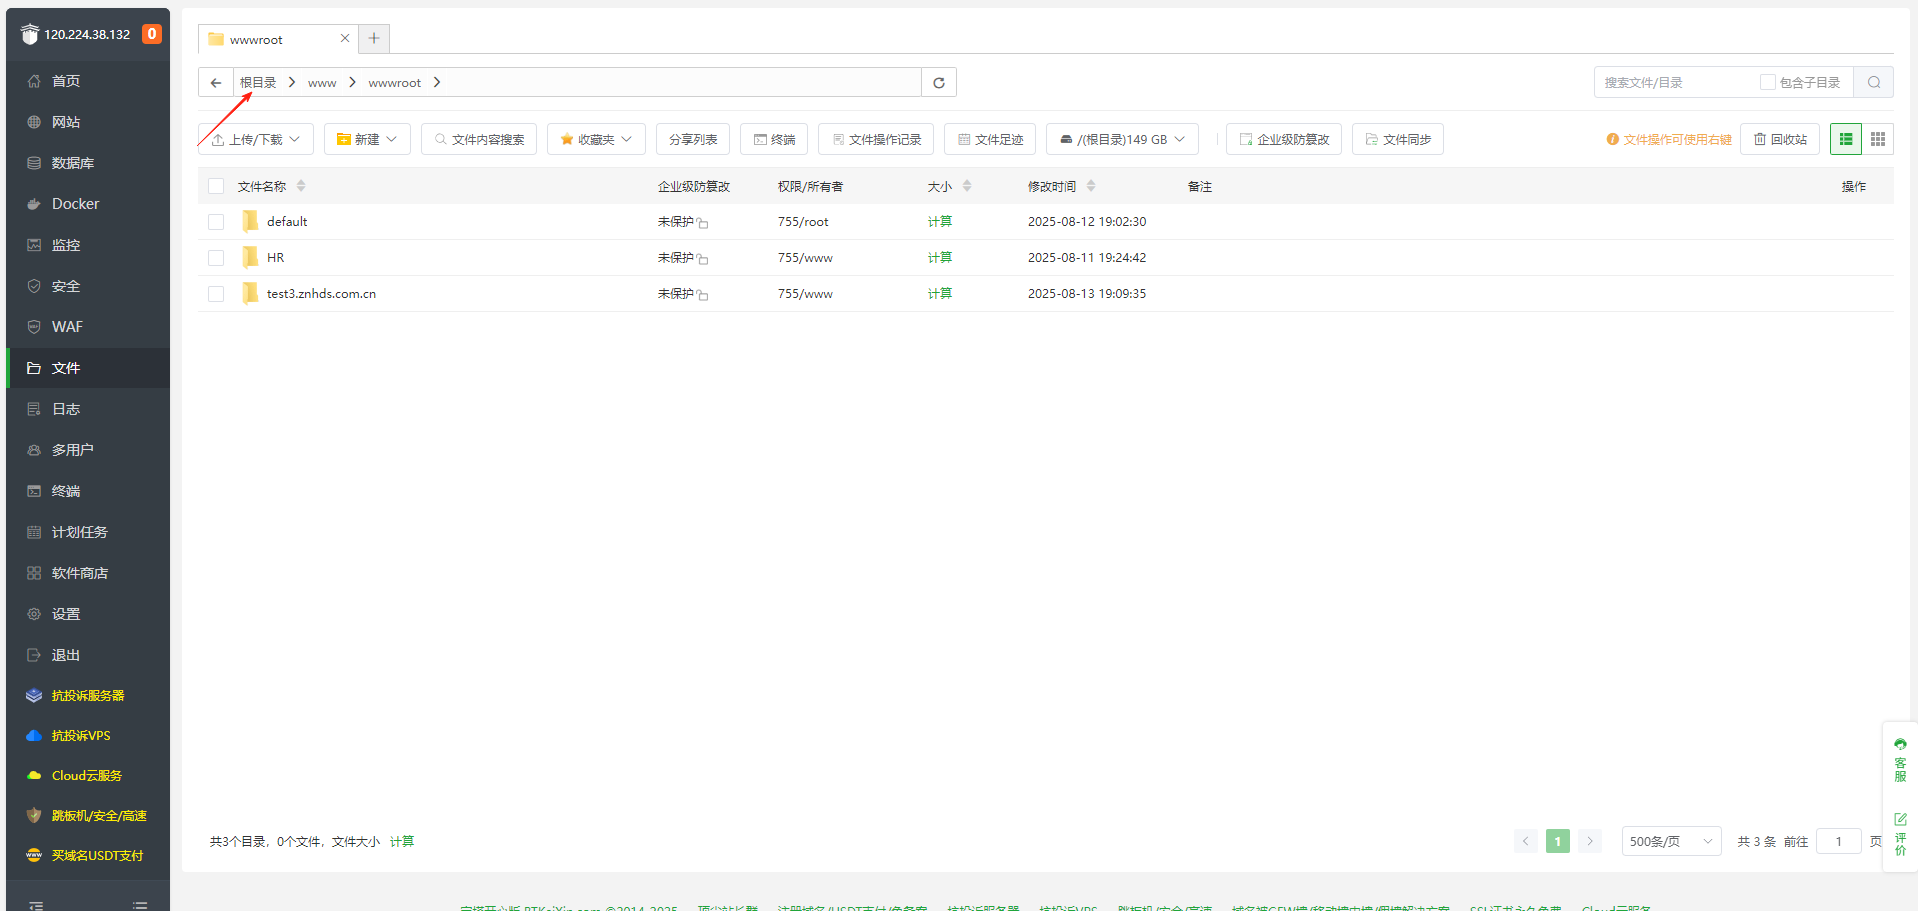This screenshot has width=1918, height=911.
Task: Click 计算 size link for test3.znhds.com.cn
Action: coord(939,294)
